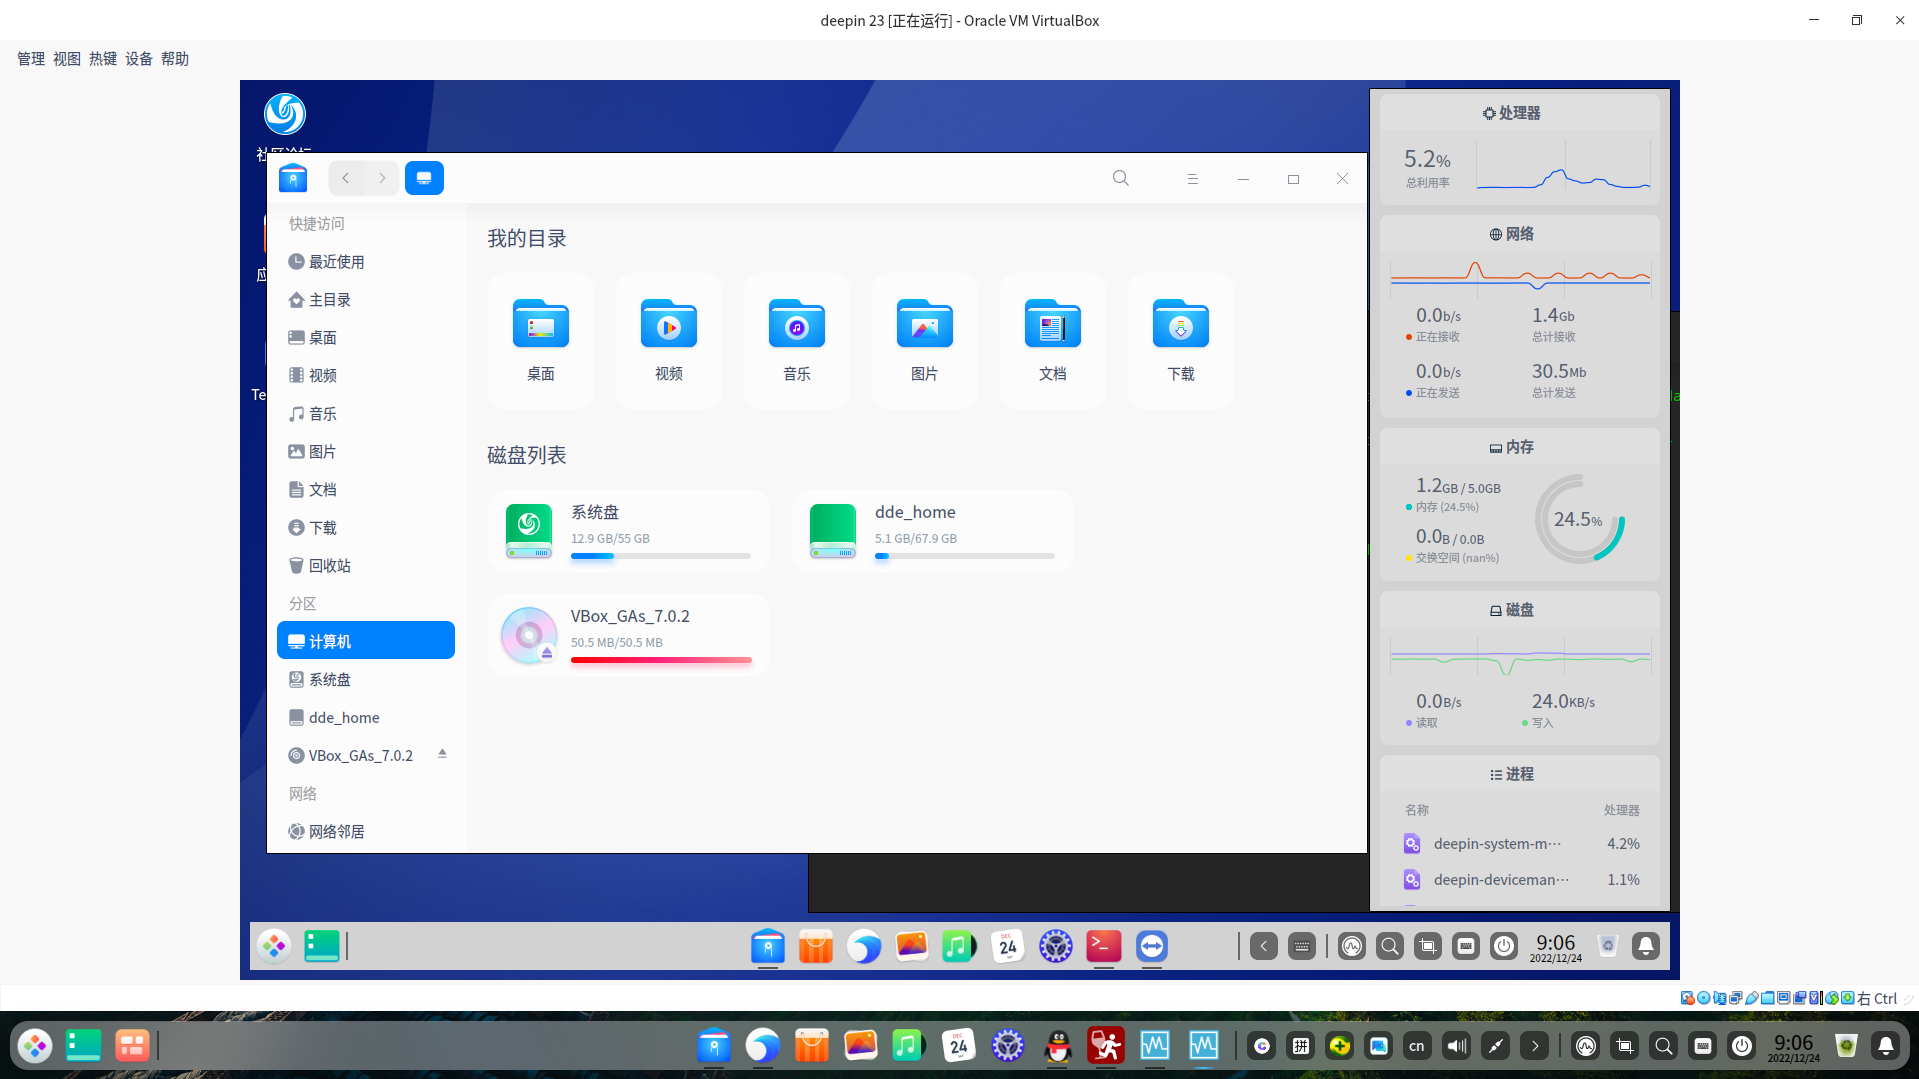Open notifications bell in the guest dock
The image size is (1919, 1079).
1646,946
